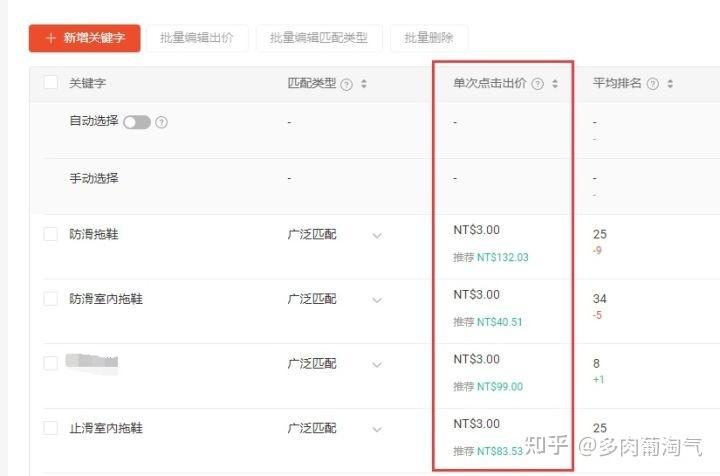The width and height of the screenshot is (720, 476).
Task: Open help icon next to 匹配类型
Action: [x=347, y=84]
